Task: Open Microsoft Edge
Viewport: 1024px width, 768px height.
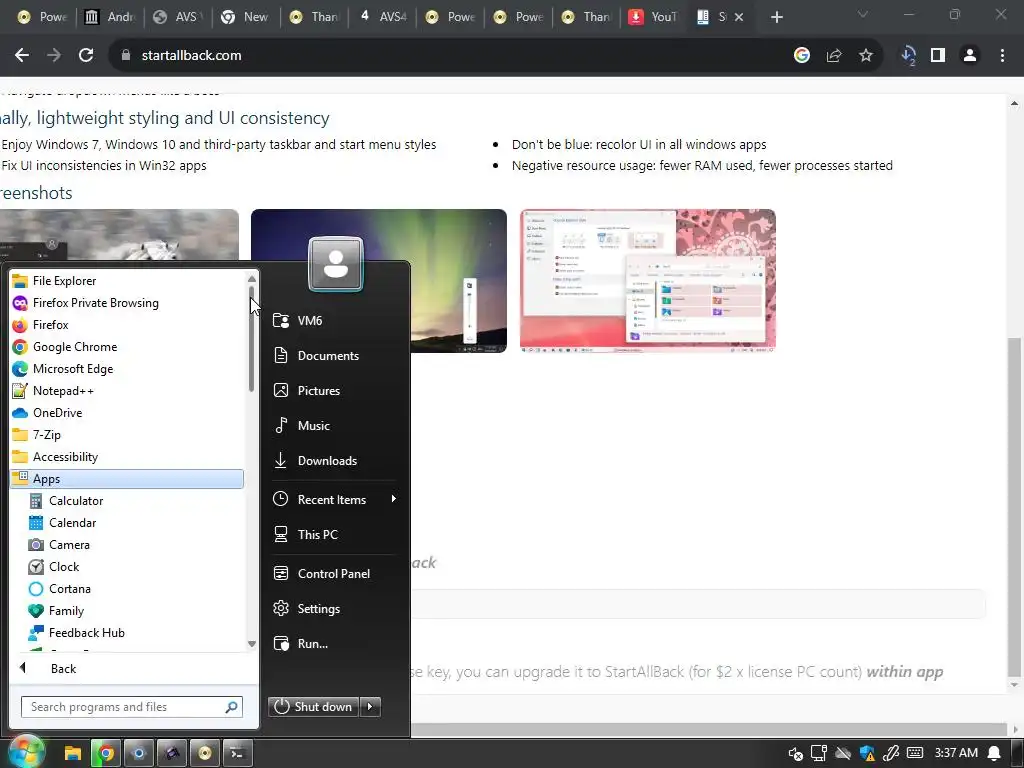Action: pos(127,369)
